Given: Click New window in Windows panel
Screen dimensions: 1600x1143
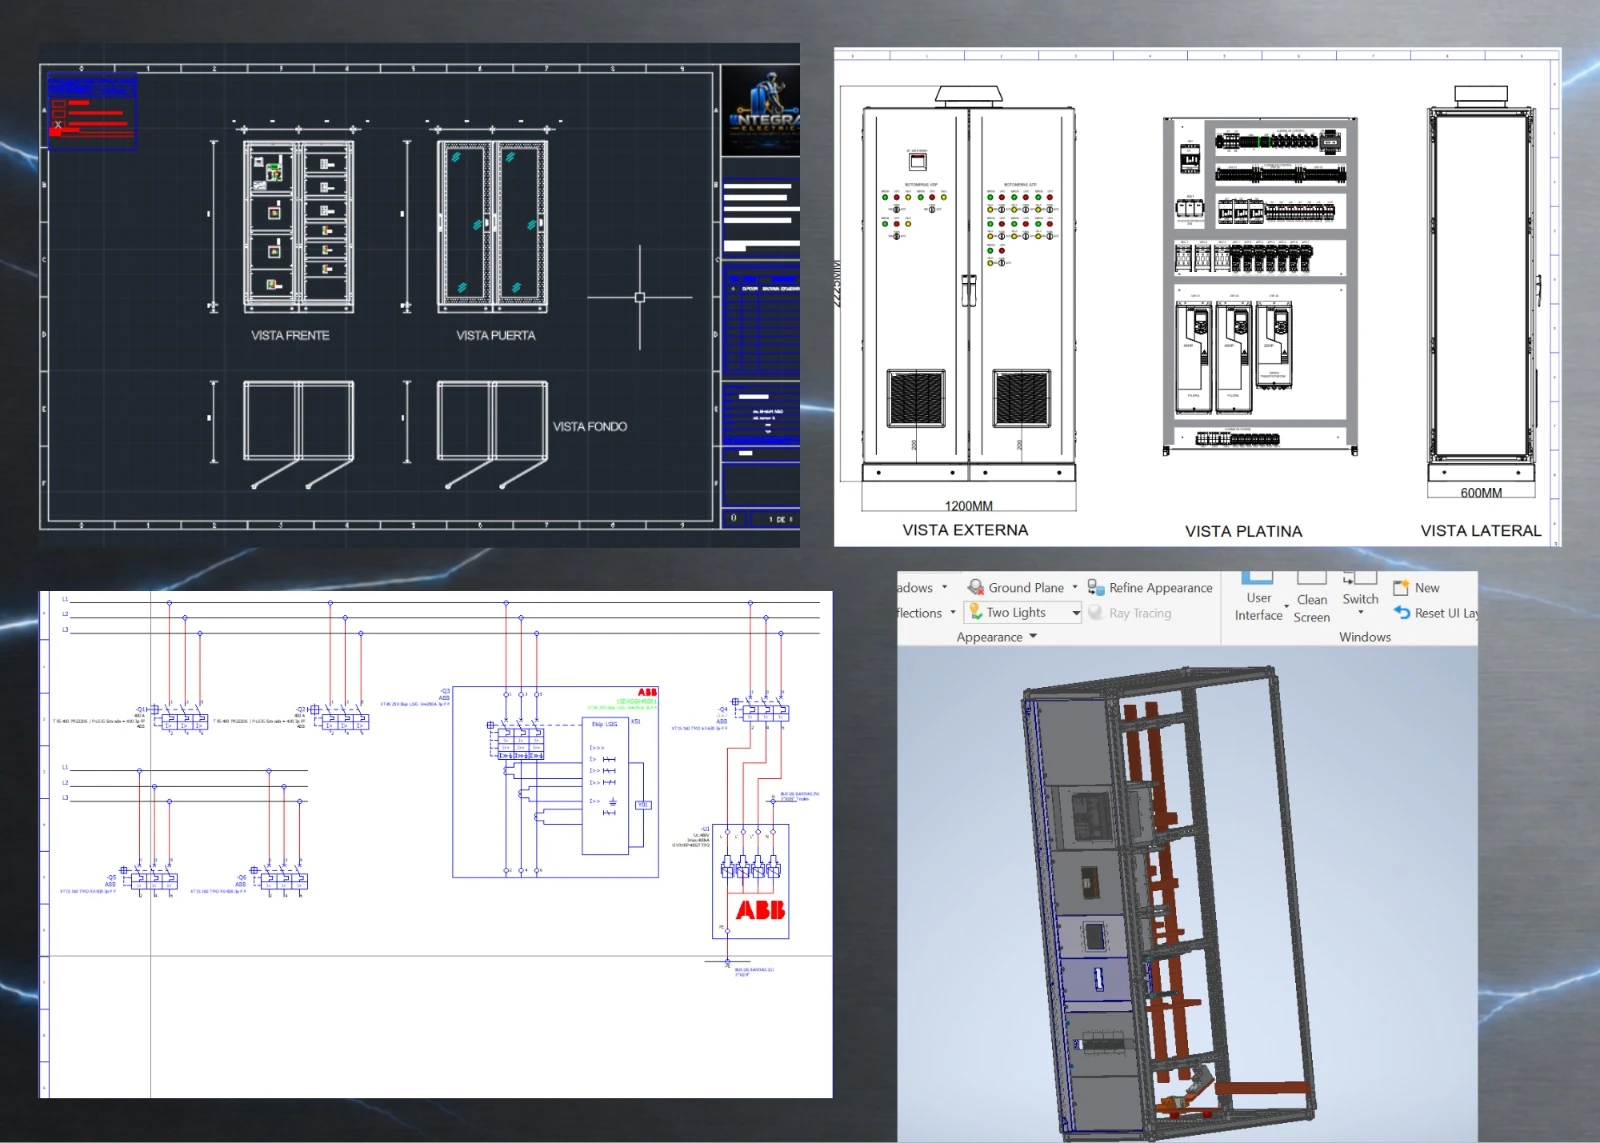Looking at the screenshot, I should click(x=1416, y=588).
